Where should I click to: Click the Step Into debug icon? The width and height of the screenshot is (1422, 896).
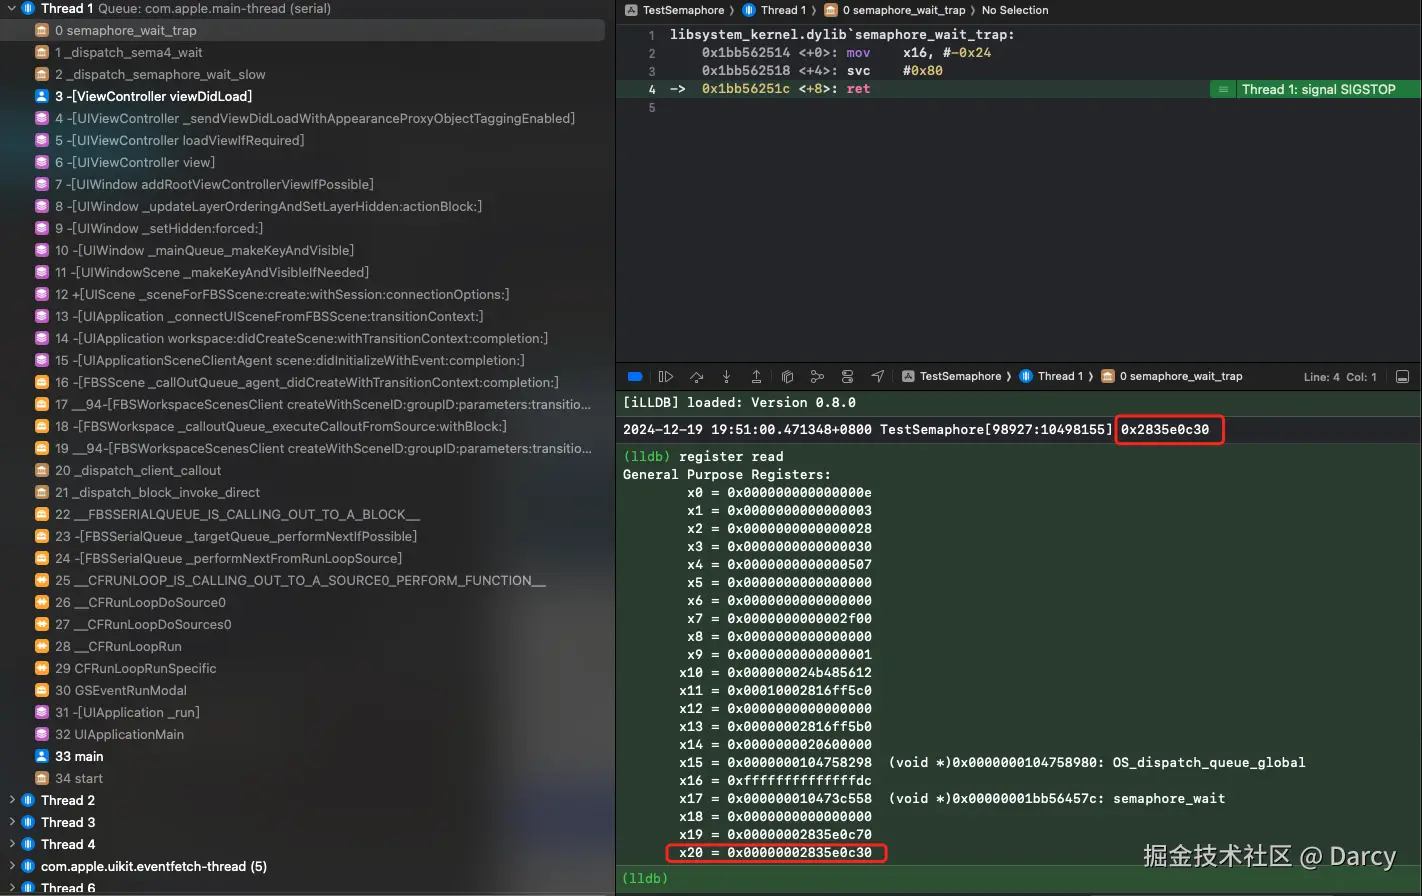[726, 377]
